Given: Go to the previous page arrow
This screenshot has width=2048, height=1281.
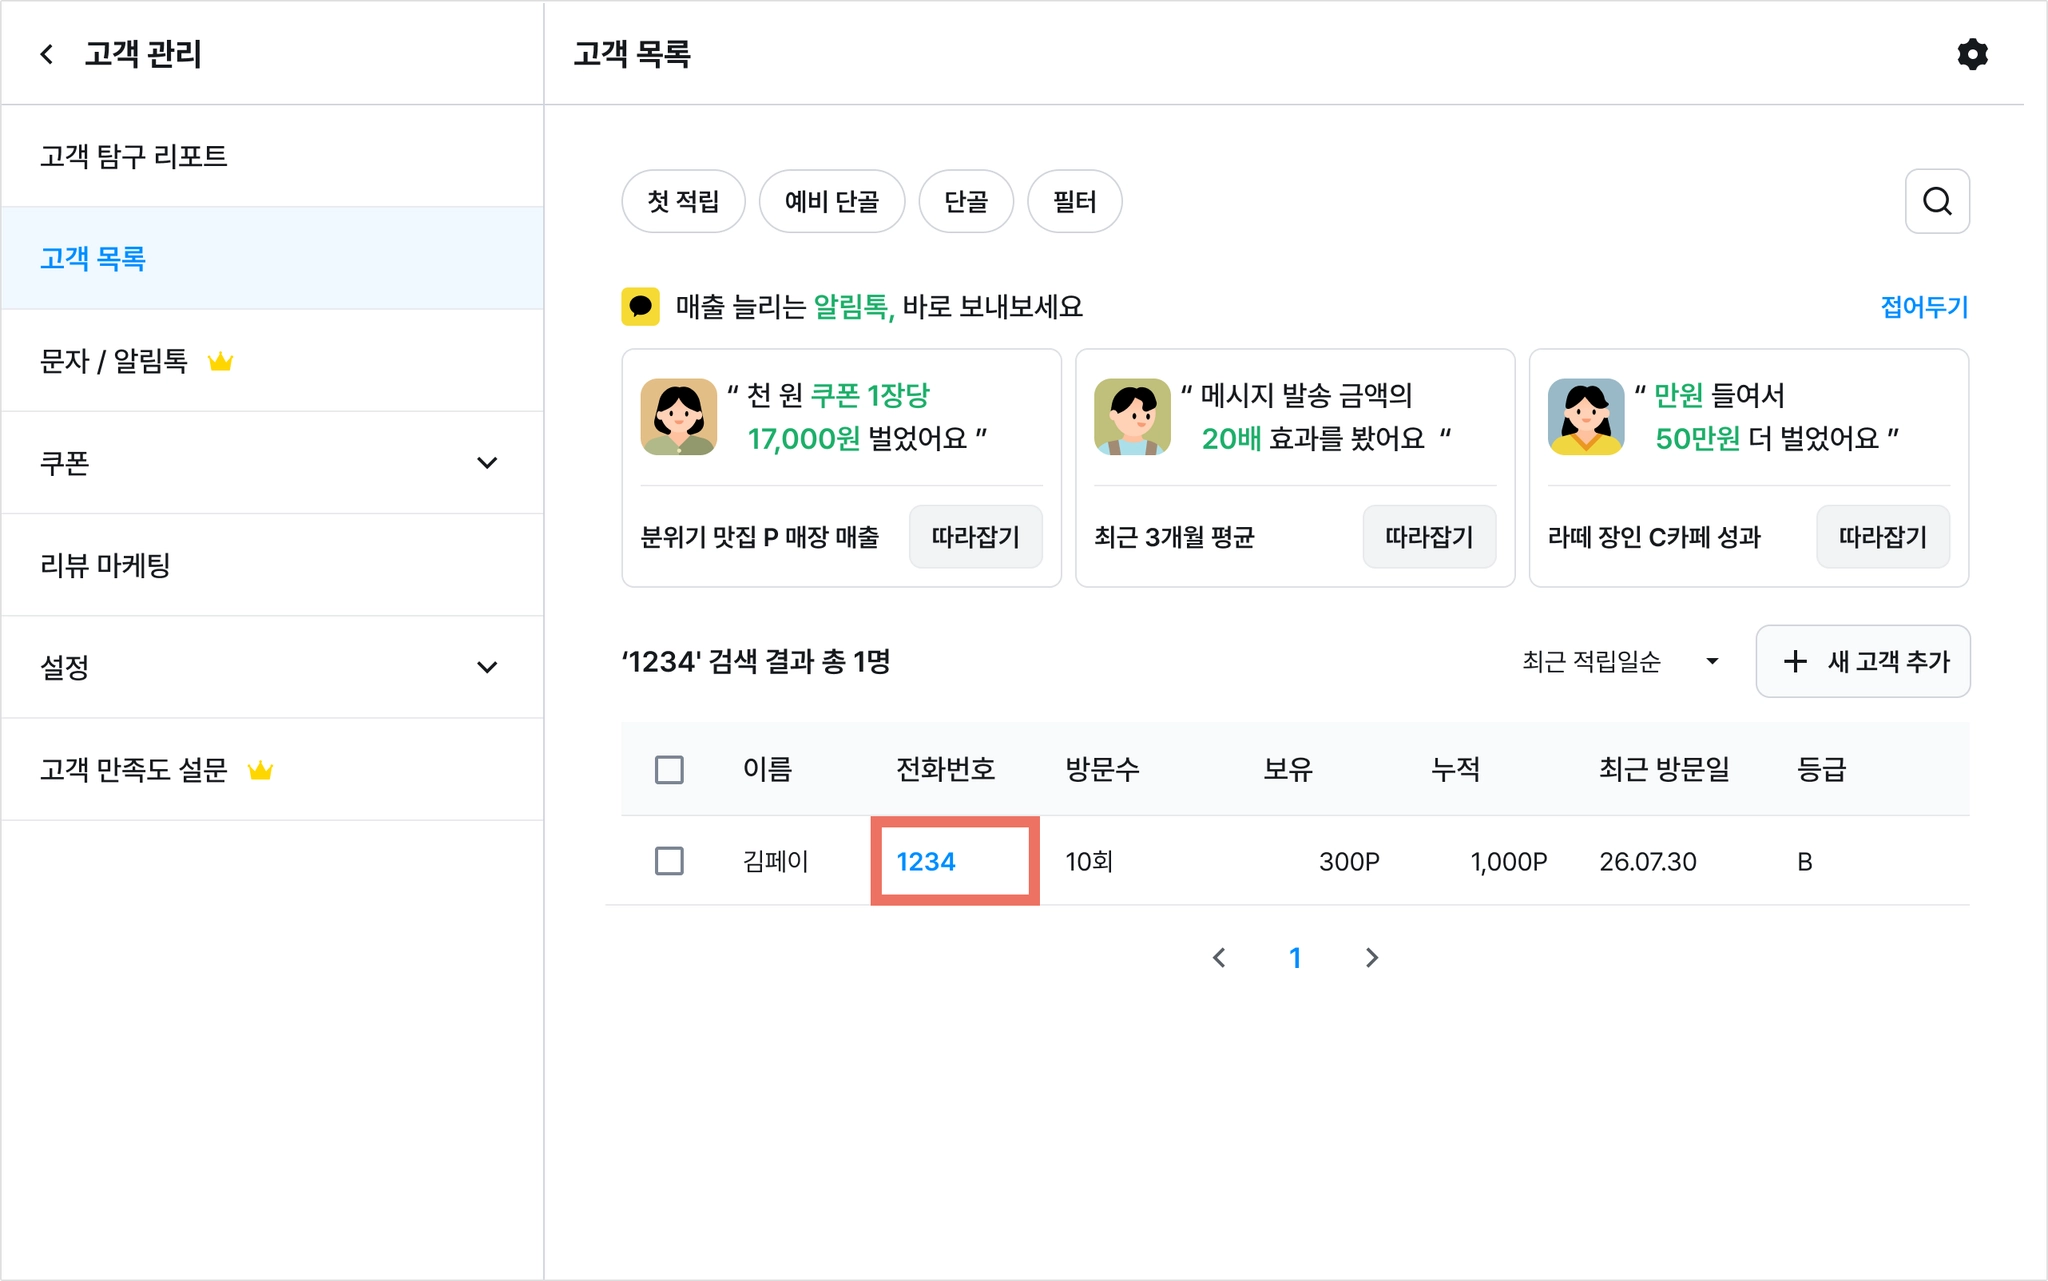Looking at the screenshot, I should (1219, 958).
